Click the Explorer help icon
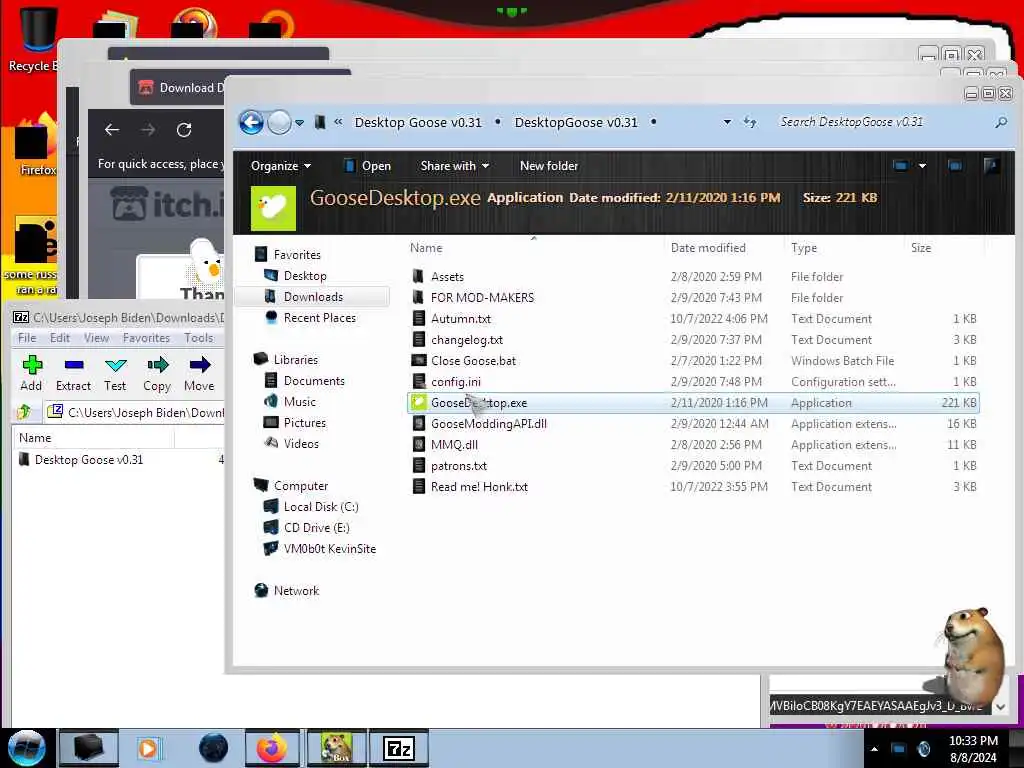1024x768 pixels. 991,166
